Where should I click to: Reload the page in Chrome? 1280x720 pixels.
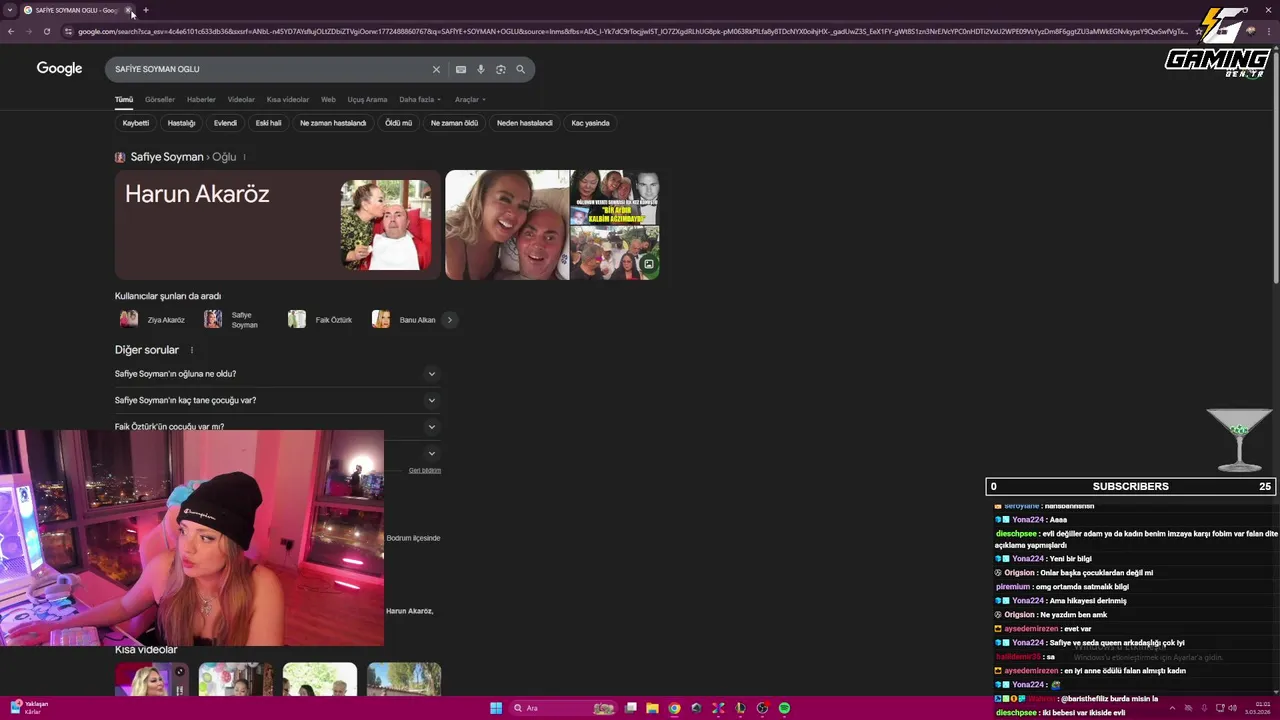pyautogui.click(x=46, y=31)
